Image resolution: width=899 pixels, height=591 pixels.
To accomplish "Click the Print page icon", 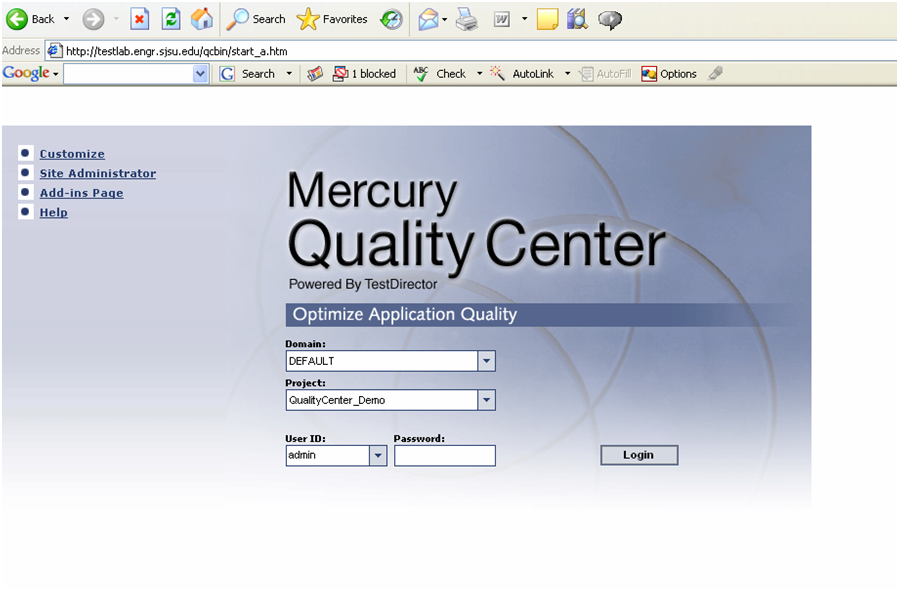I will [468, 19].
